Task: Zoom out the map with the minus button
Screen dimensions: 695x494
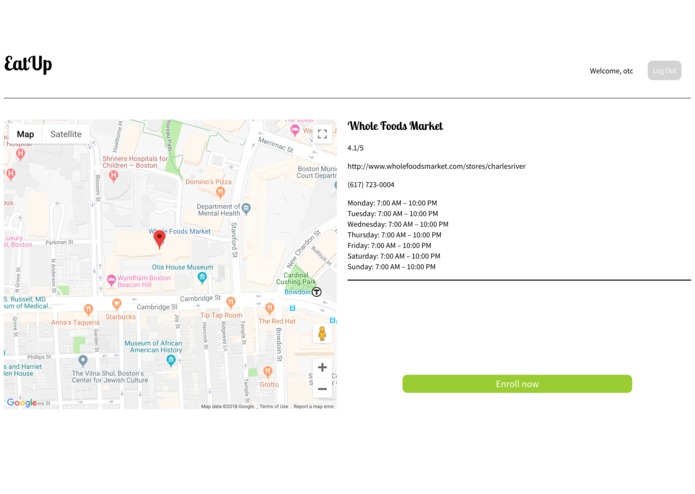Action: [322, 389]
